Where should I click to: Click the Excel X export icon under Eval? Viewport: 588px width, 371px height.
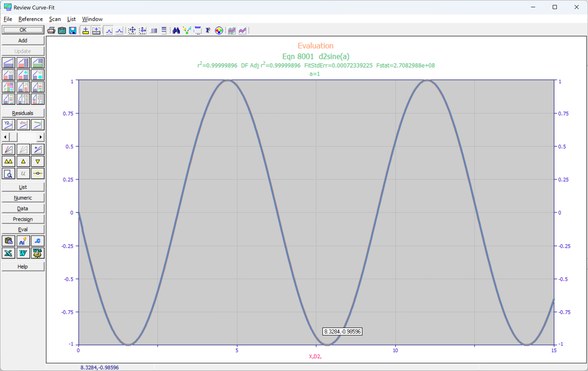(x=8, y=253)
